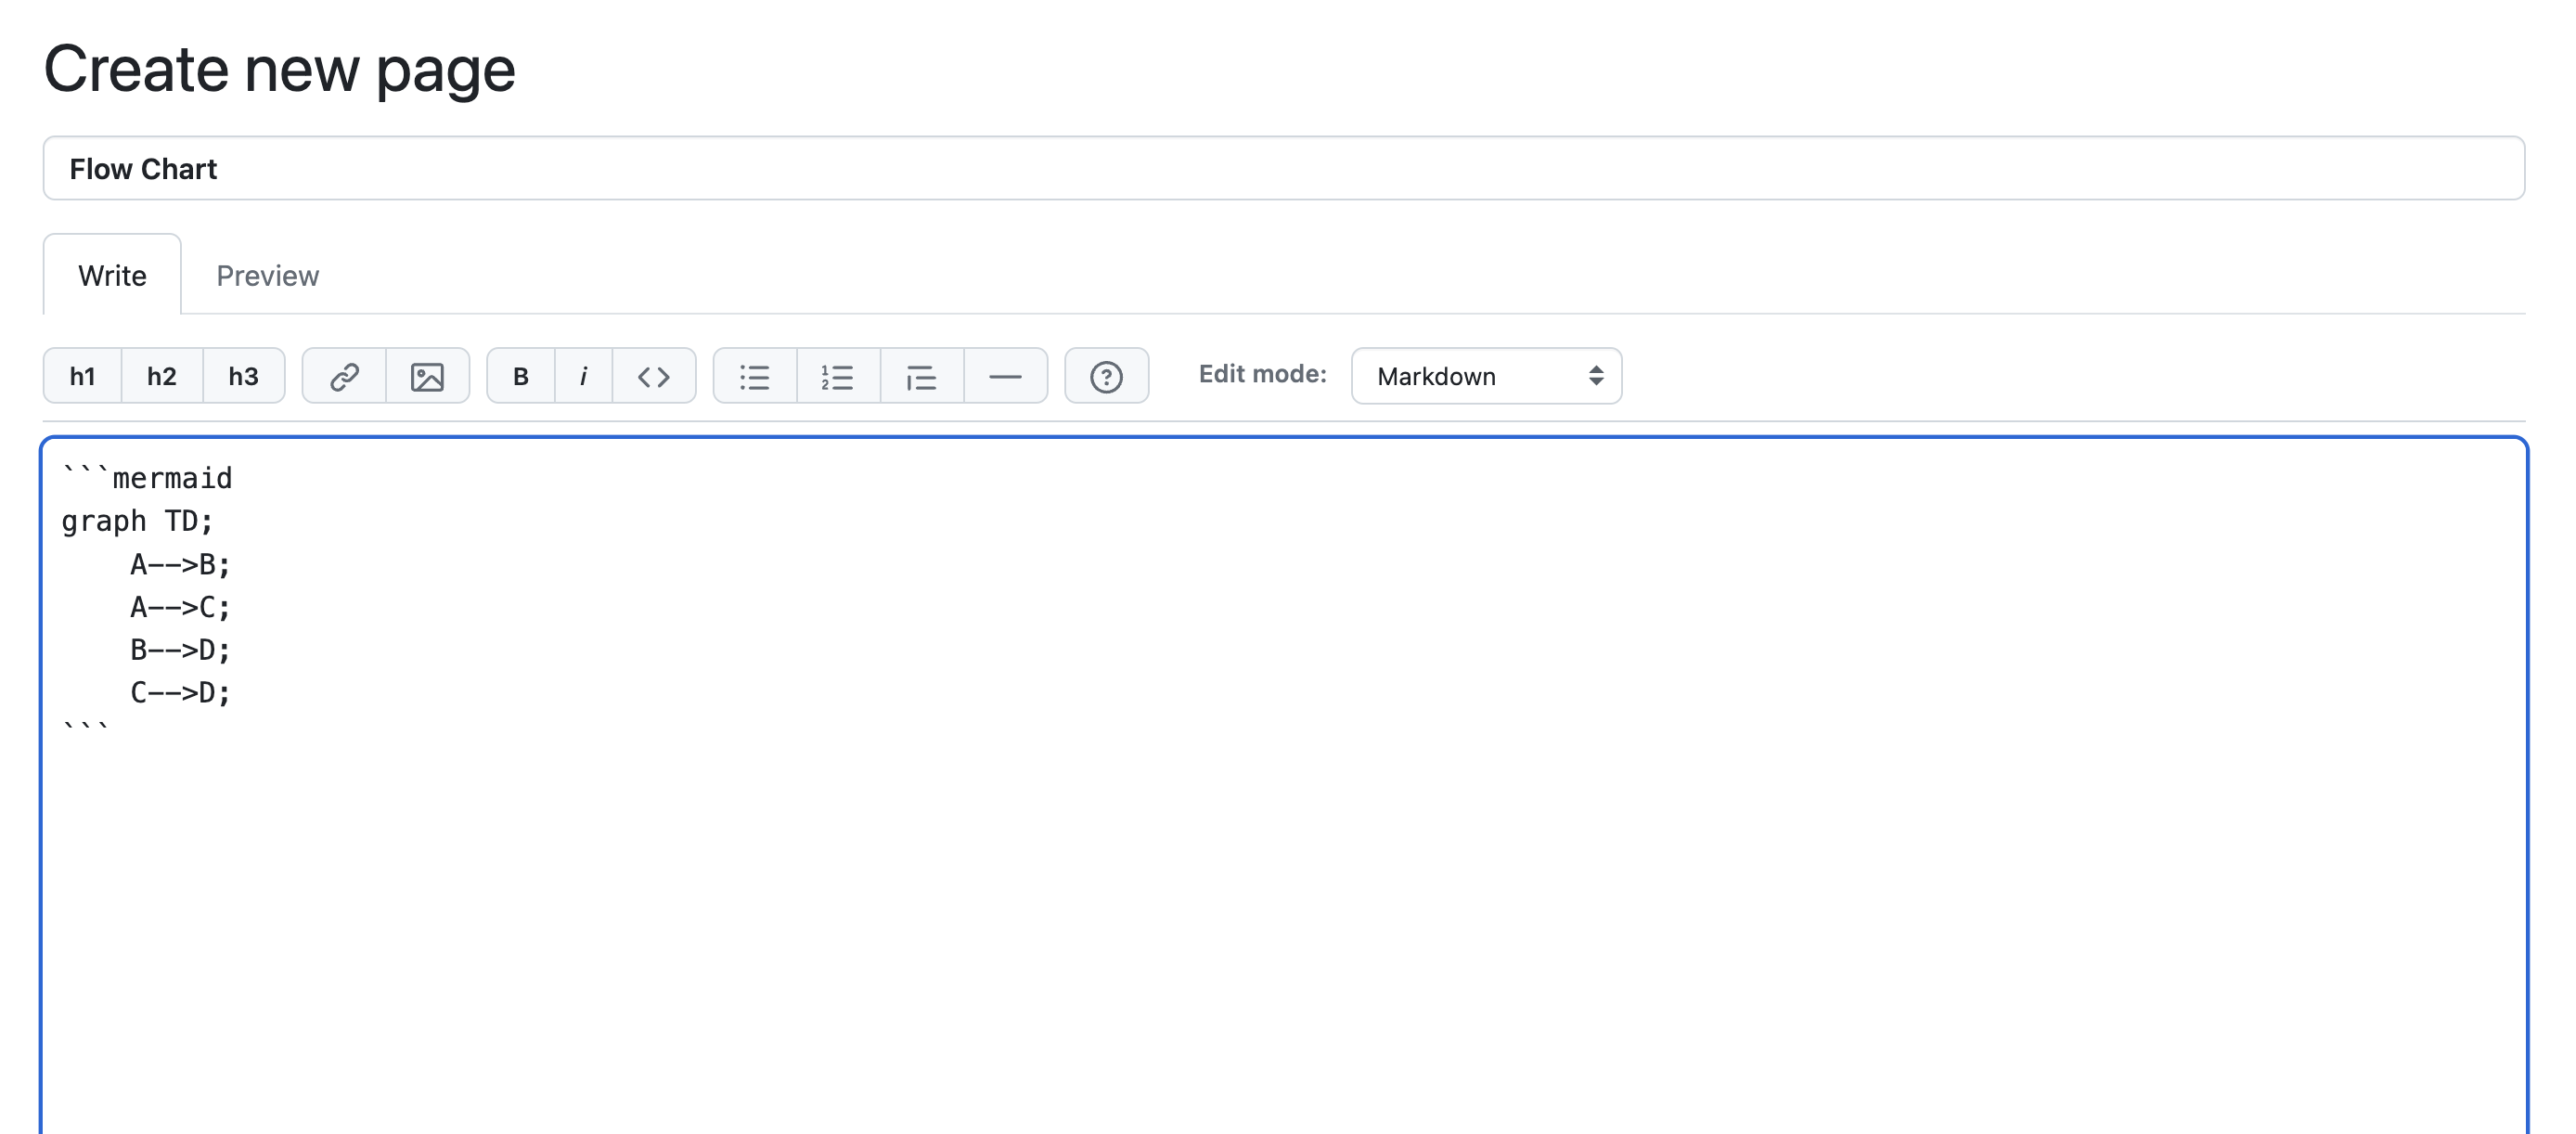The width and height of the screenshot is (2576, 1134).
Task: Switch to the Preview tab
Action: [268, 275]
